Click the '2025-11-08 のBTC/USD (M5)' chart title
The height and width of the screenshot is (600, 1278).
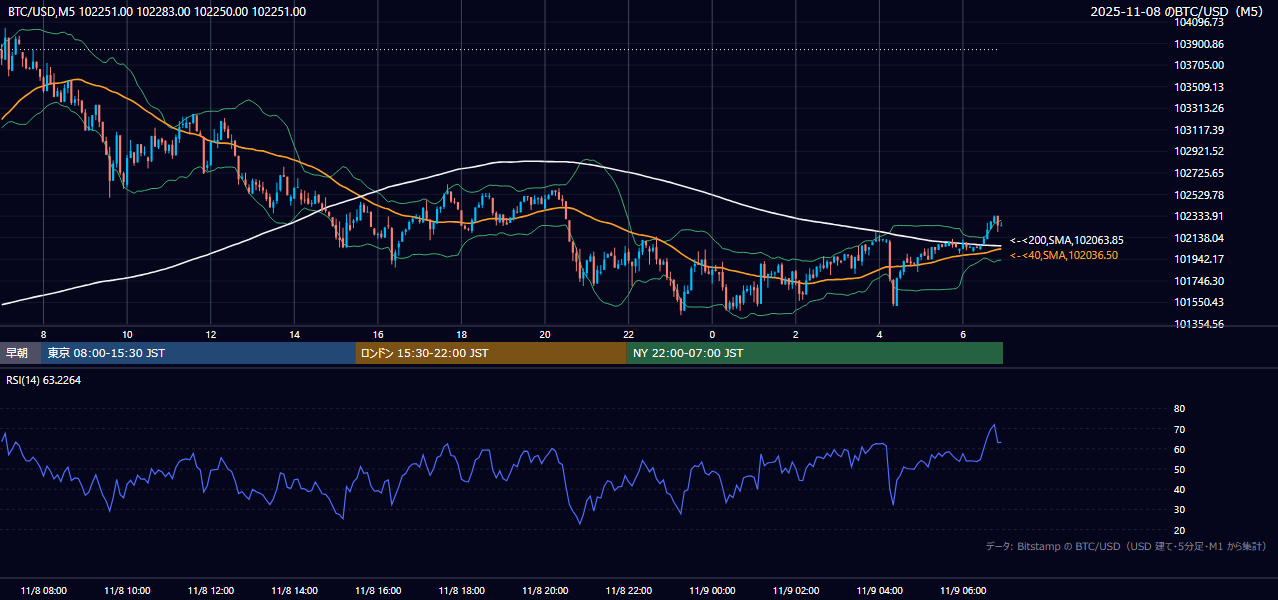click(x=1178, y=12)
